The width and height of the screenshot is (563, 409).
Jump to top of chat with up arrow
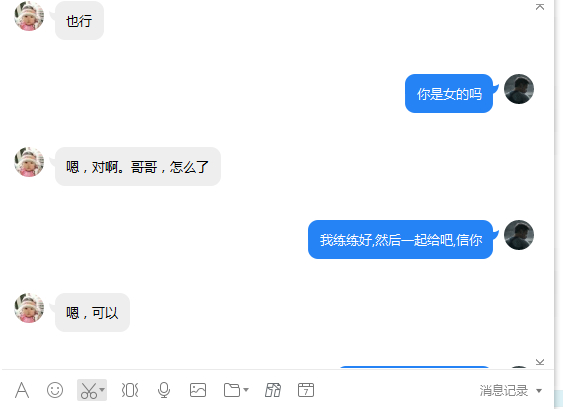[540, 6]
